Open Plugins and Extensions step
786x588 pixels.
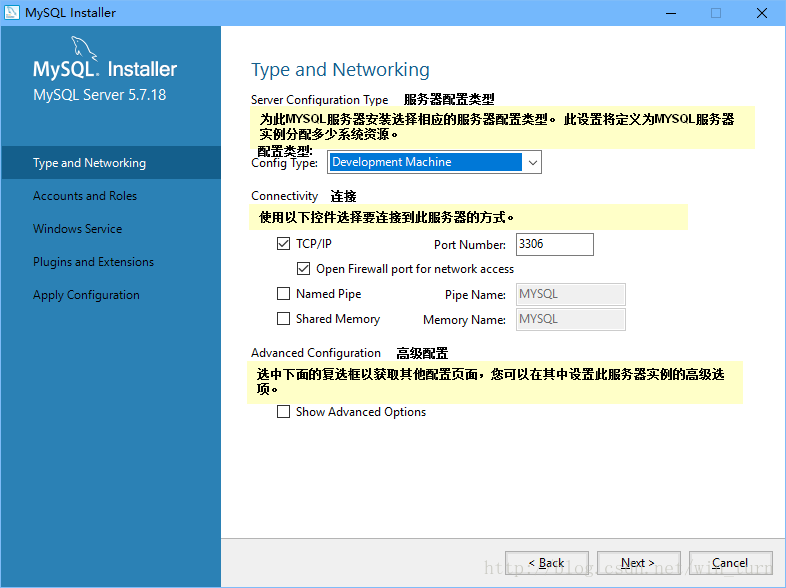click(93, 262)
